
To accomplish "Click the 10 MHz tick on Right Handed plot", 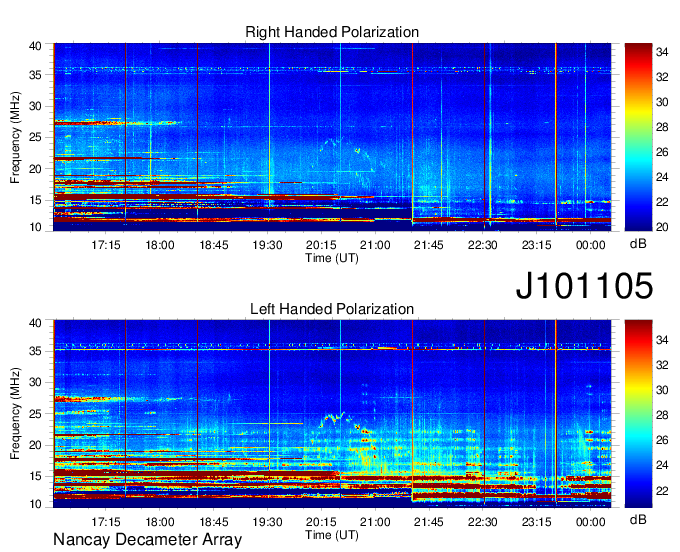I will [35, 227].
